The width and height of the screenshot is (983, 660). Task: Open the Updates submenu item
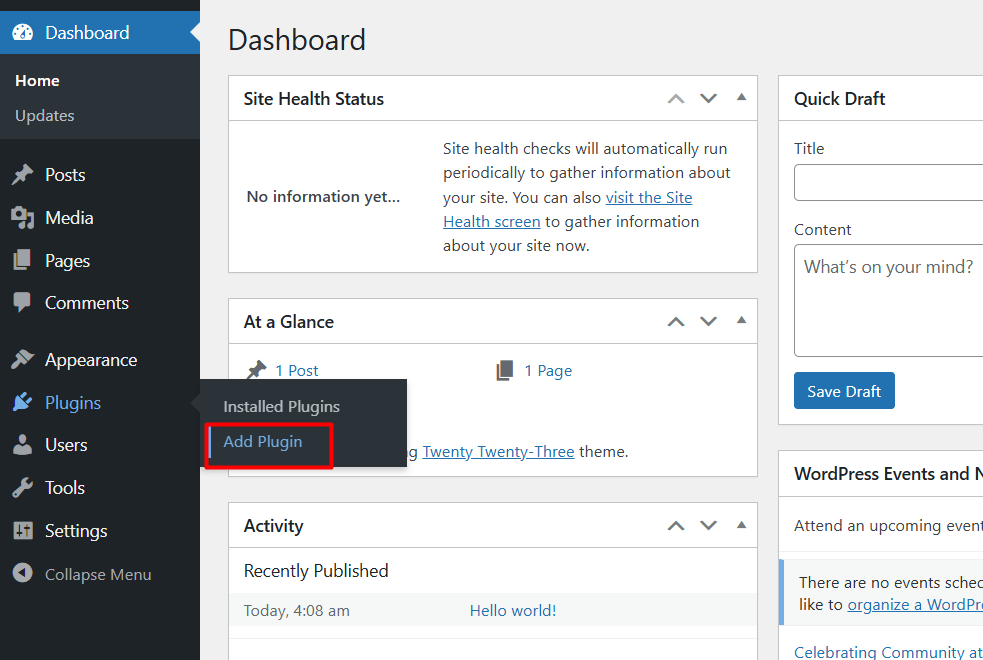pos(45,116)
